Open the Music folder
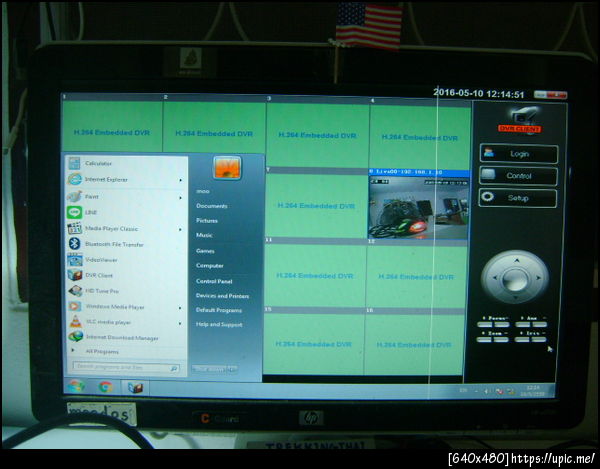Viewport: 600px width, 469px height. pos(204,235)
